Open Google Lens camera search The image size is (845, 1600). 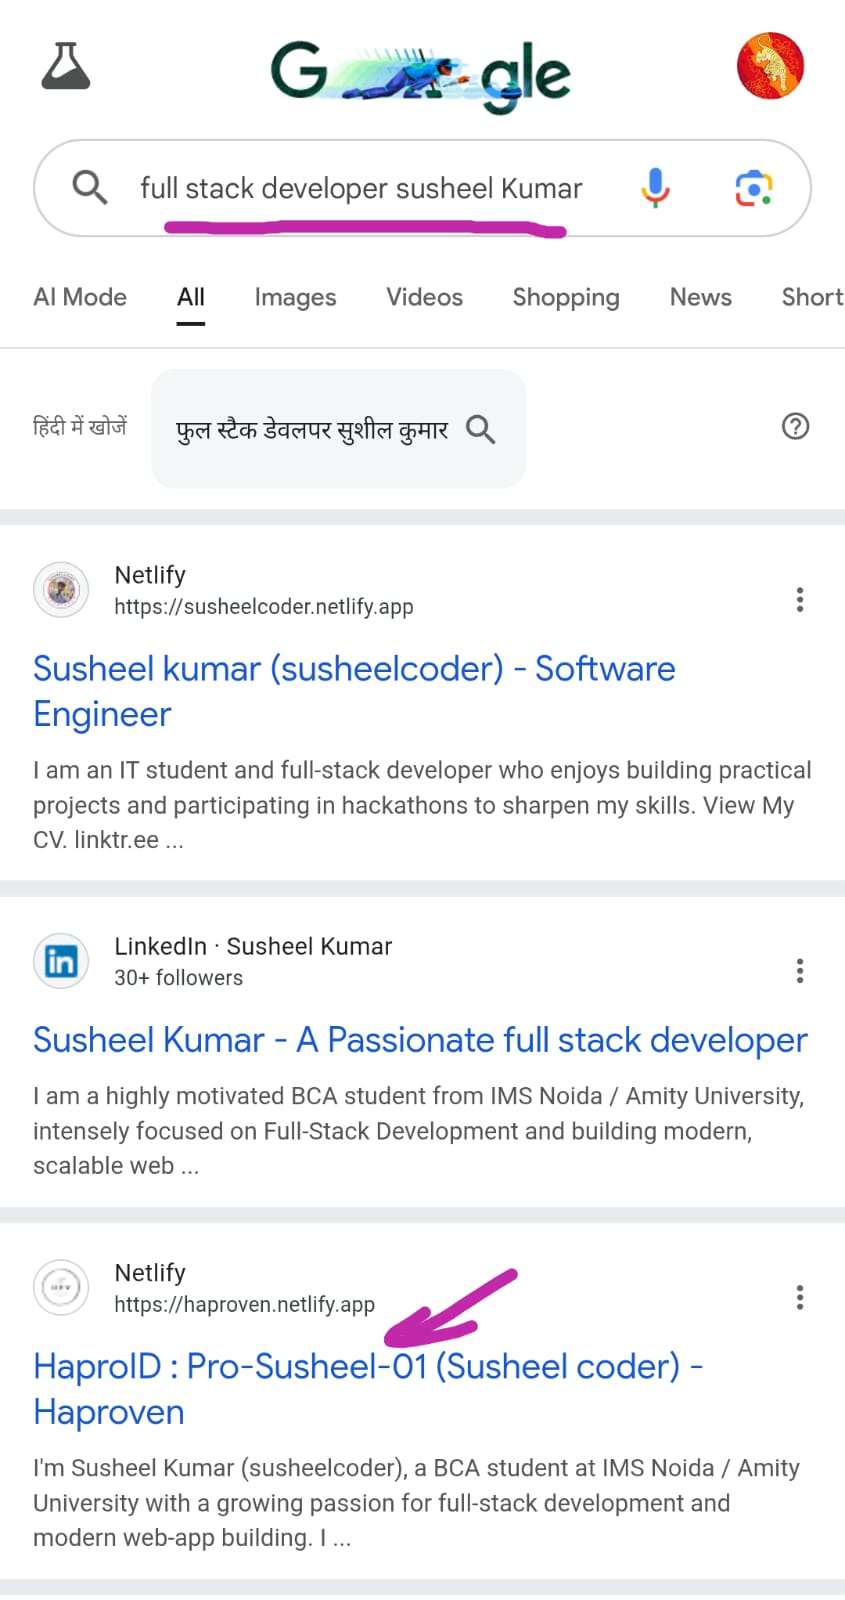[x=754, y=188]
